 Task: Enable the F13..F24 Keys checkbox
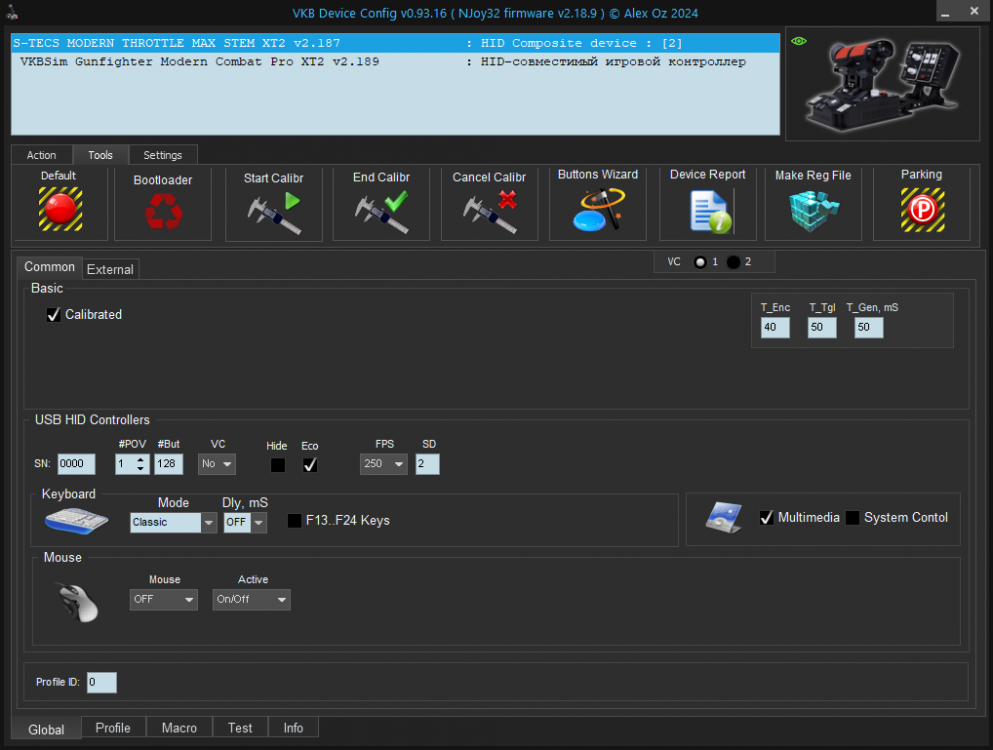pyautogui.click(x=295, y=521)
